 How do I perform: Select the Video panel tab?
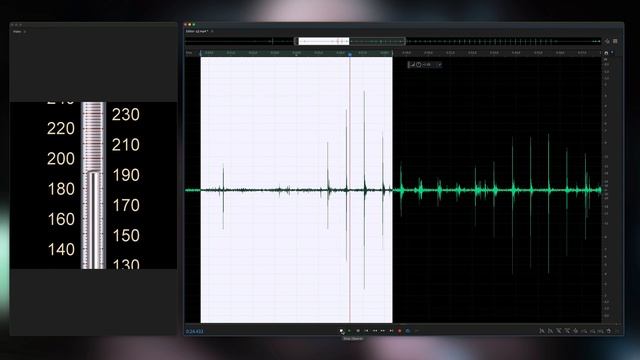[17, 31]
